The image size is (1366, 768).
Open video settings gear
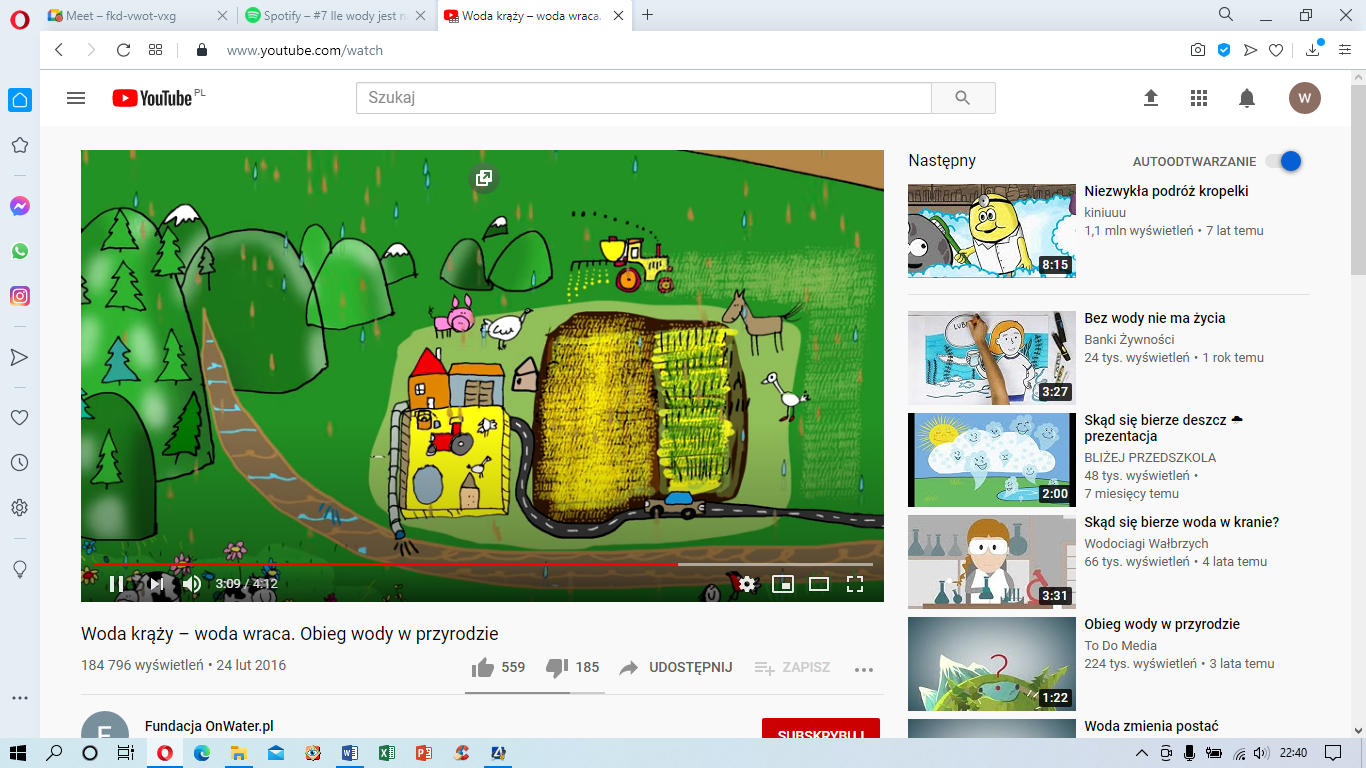(747, 584)
